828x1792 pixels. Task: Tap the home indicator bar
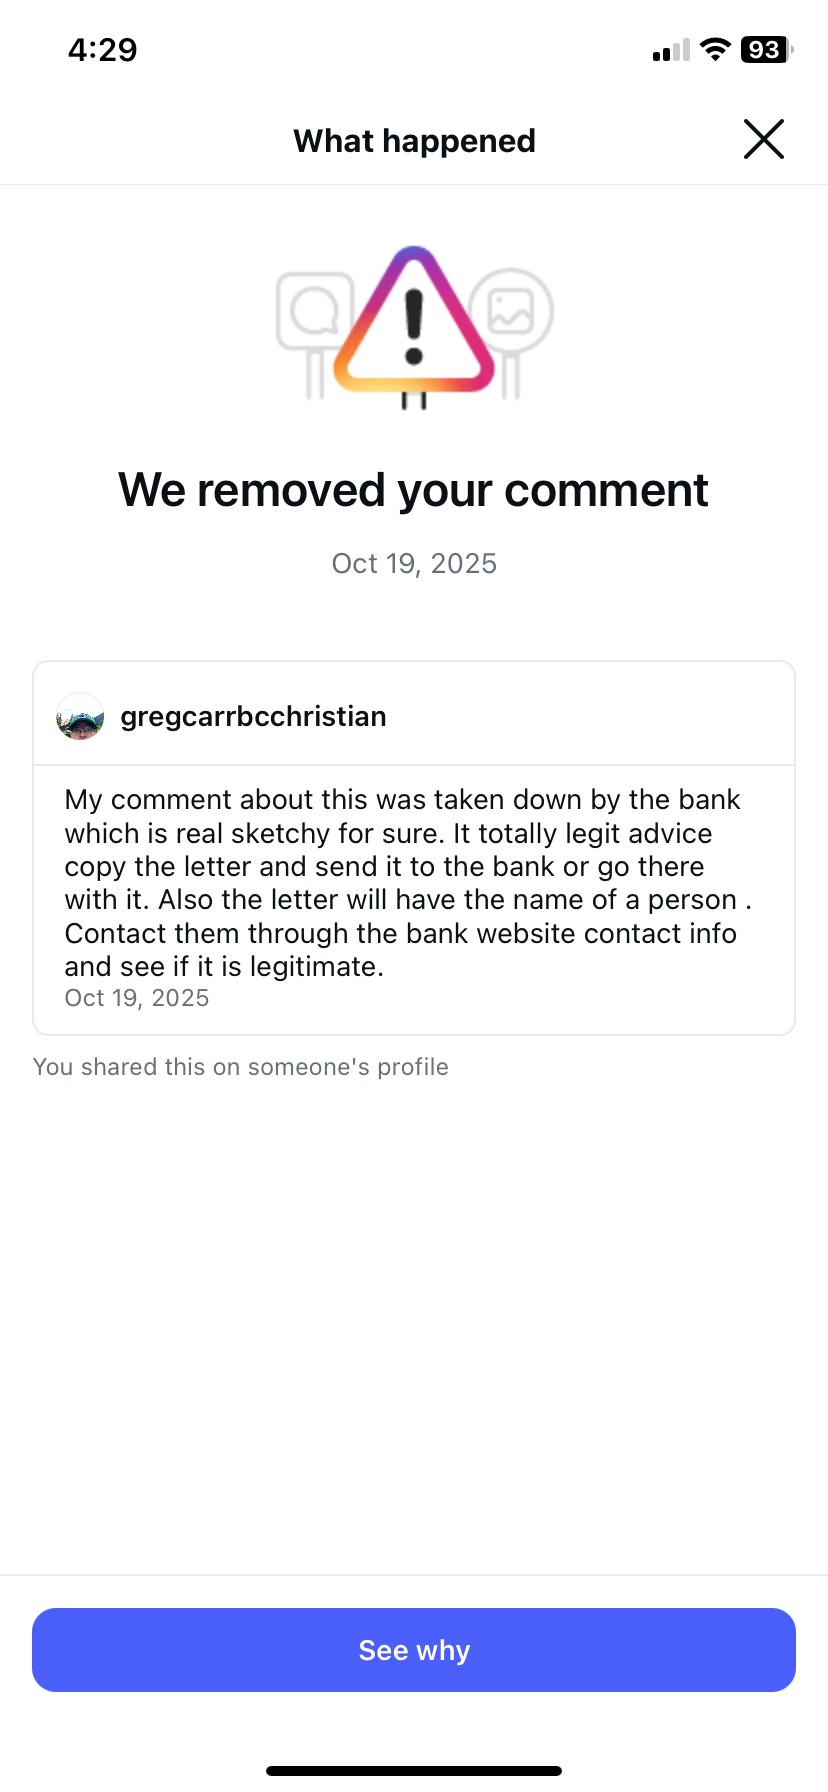coord(414,1771)
